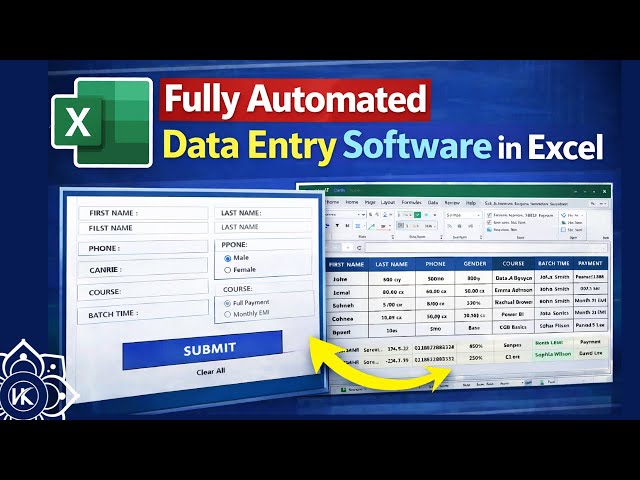
Task: Select the BATCH TIME table header cell
Action: (553, 264)
